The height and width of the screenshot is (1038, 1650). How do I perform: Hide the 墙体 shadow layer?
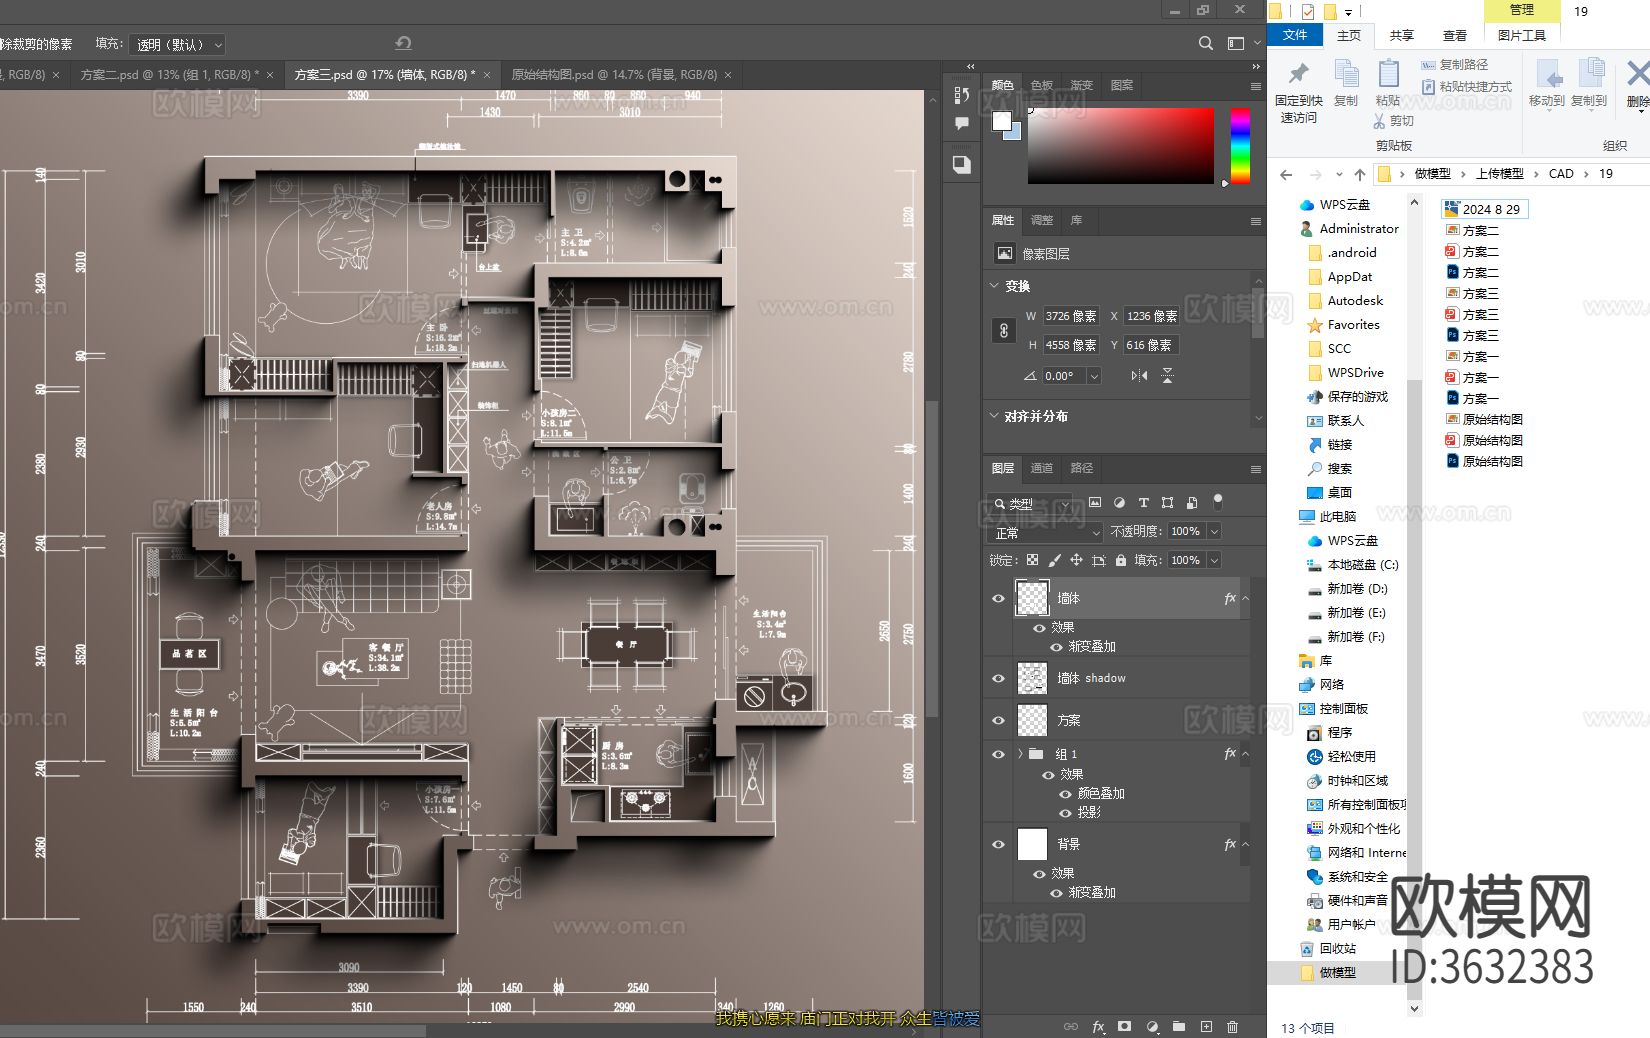point(998,678)
